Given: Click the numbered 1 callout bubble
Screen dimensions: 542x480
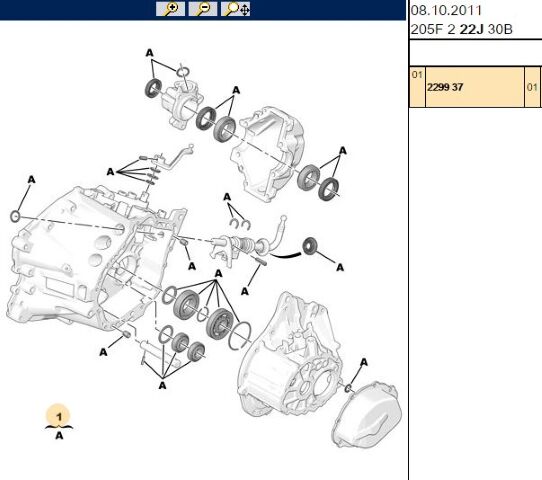Looking at the screenshot, I should pos(58,416).
